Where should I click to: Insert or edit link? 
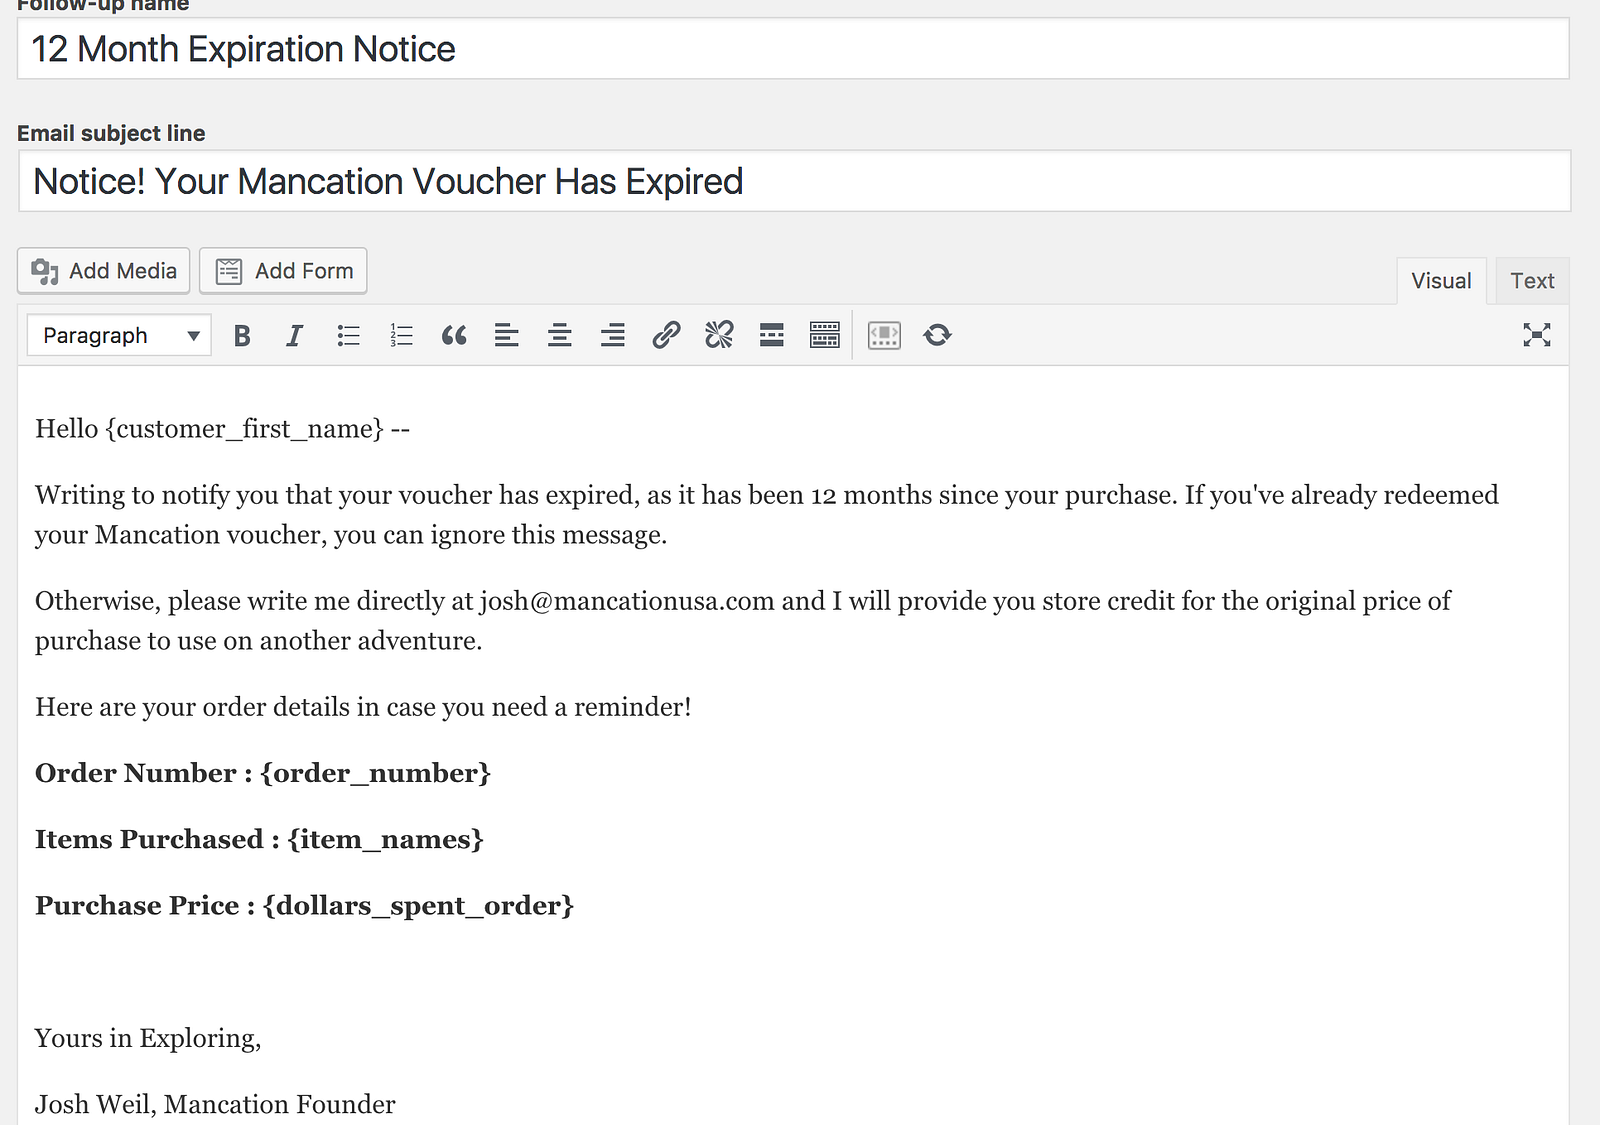pos(666,335)
